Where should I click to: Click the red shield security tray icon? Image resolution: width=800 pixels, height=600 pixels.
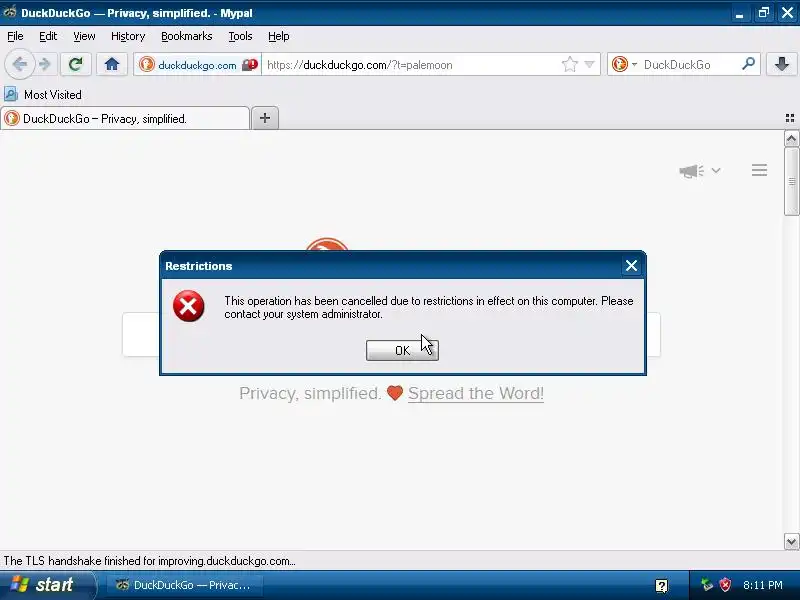[725, 585]
